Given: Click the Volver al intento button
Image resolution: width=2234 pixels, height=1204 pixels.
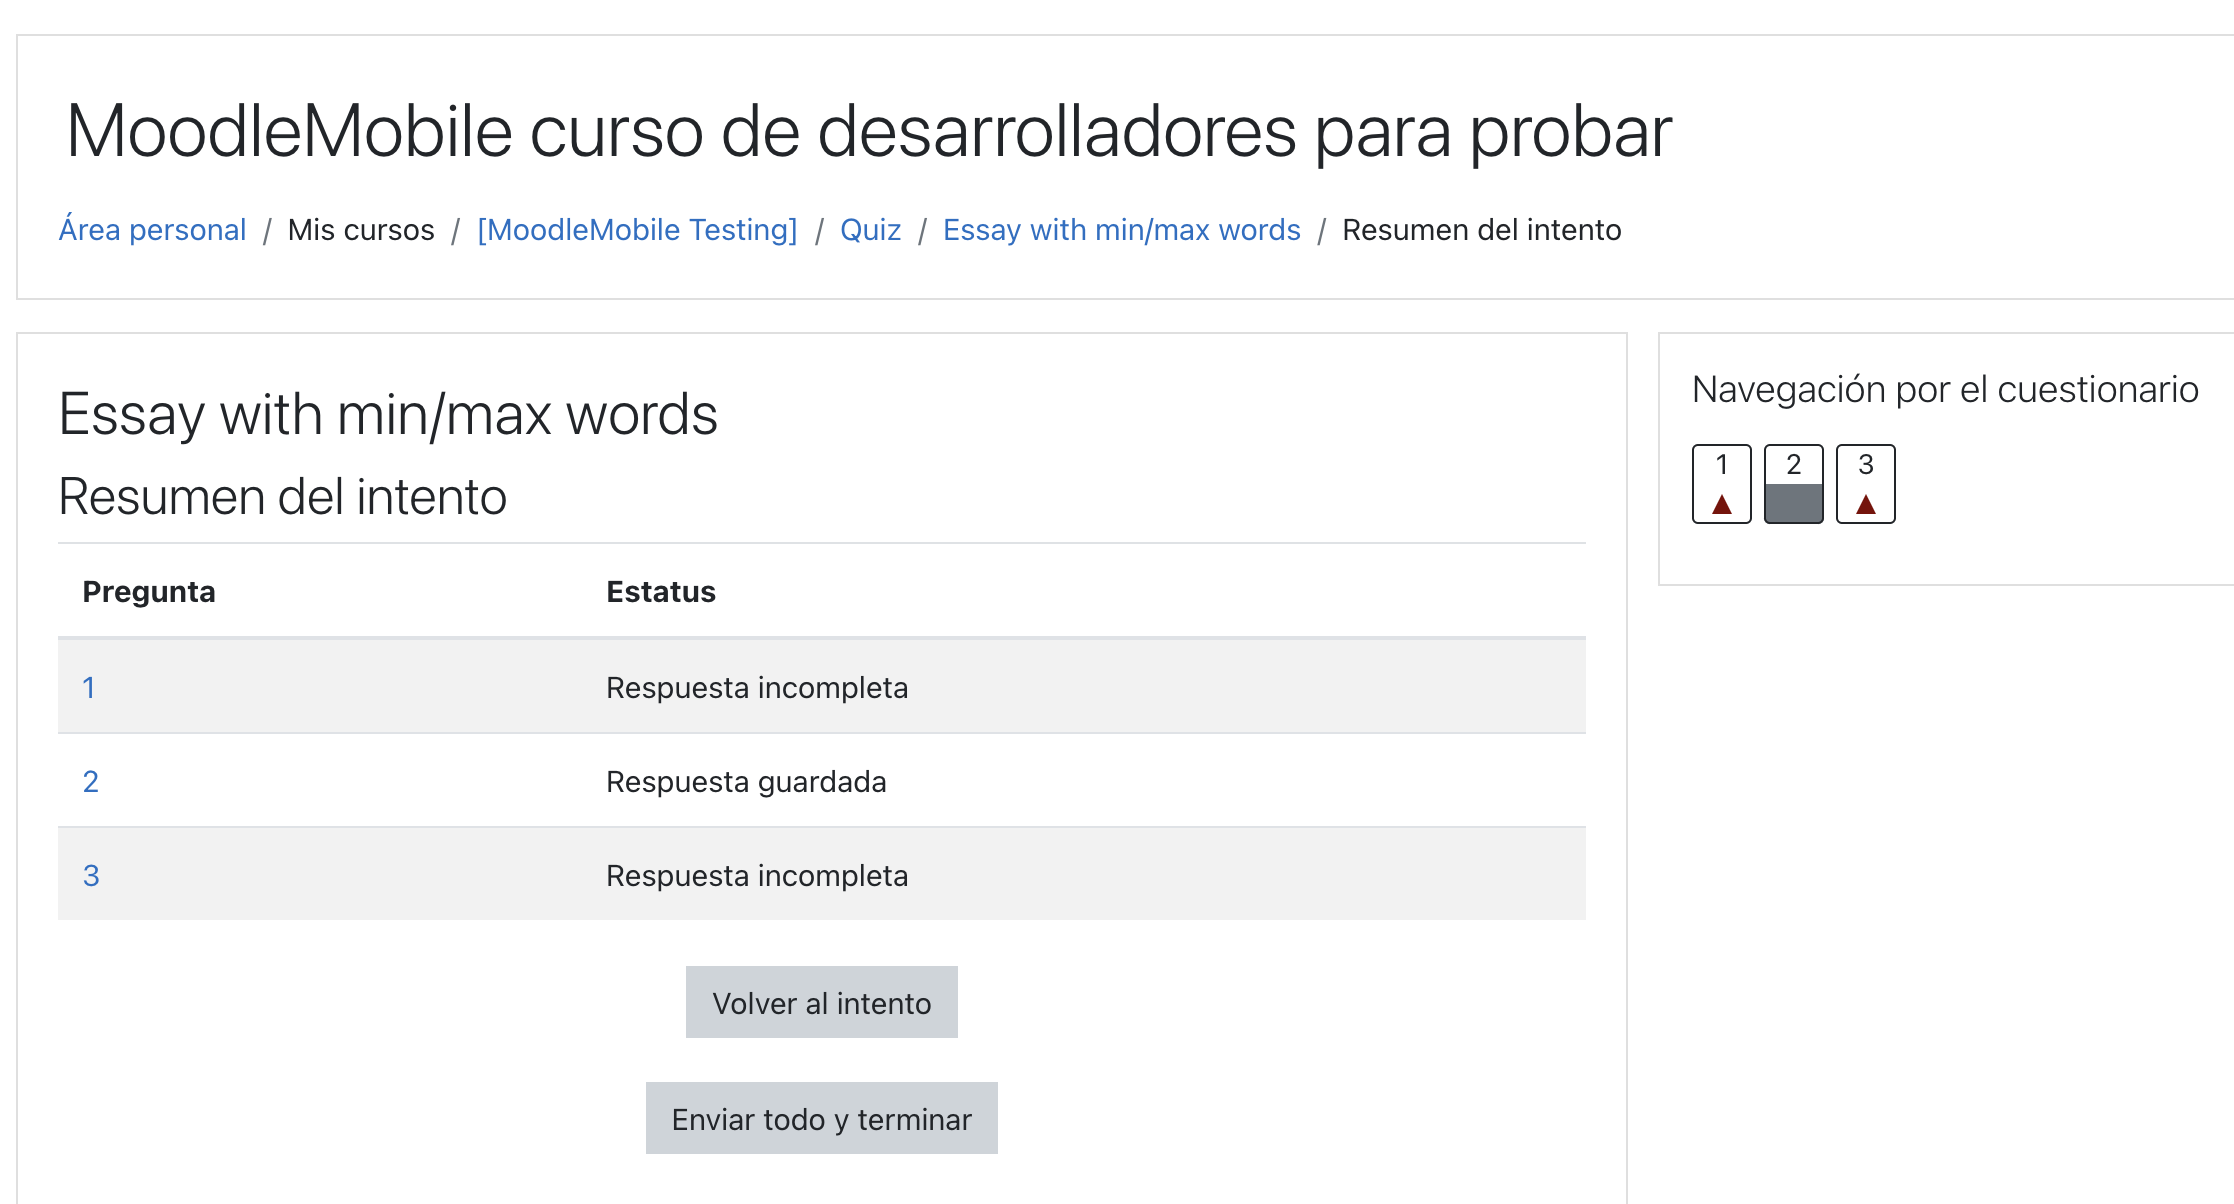Looking at the screenshot, I should [x=822, y=1002].
